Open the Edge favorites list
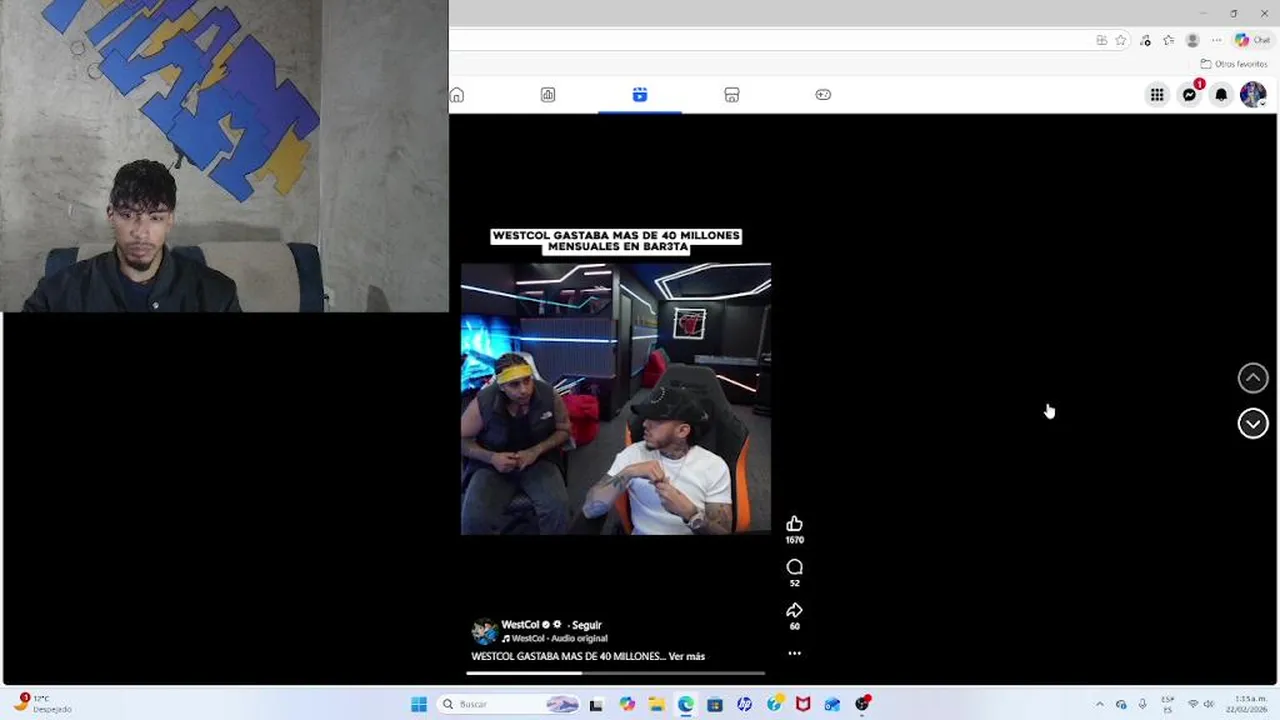The height and width of the screenshot is (720, 1280). click(x=1168, y=40)
